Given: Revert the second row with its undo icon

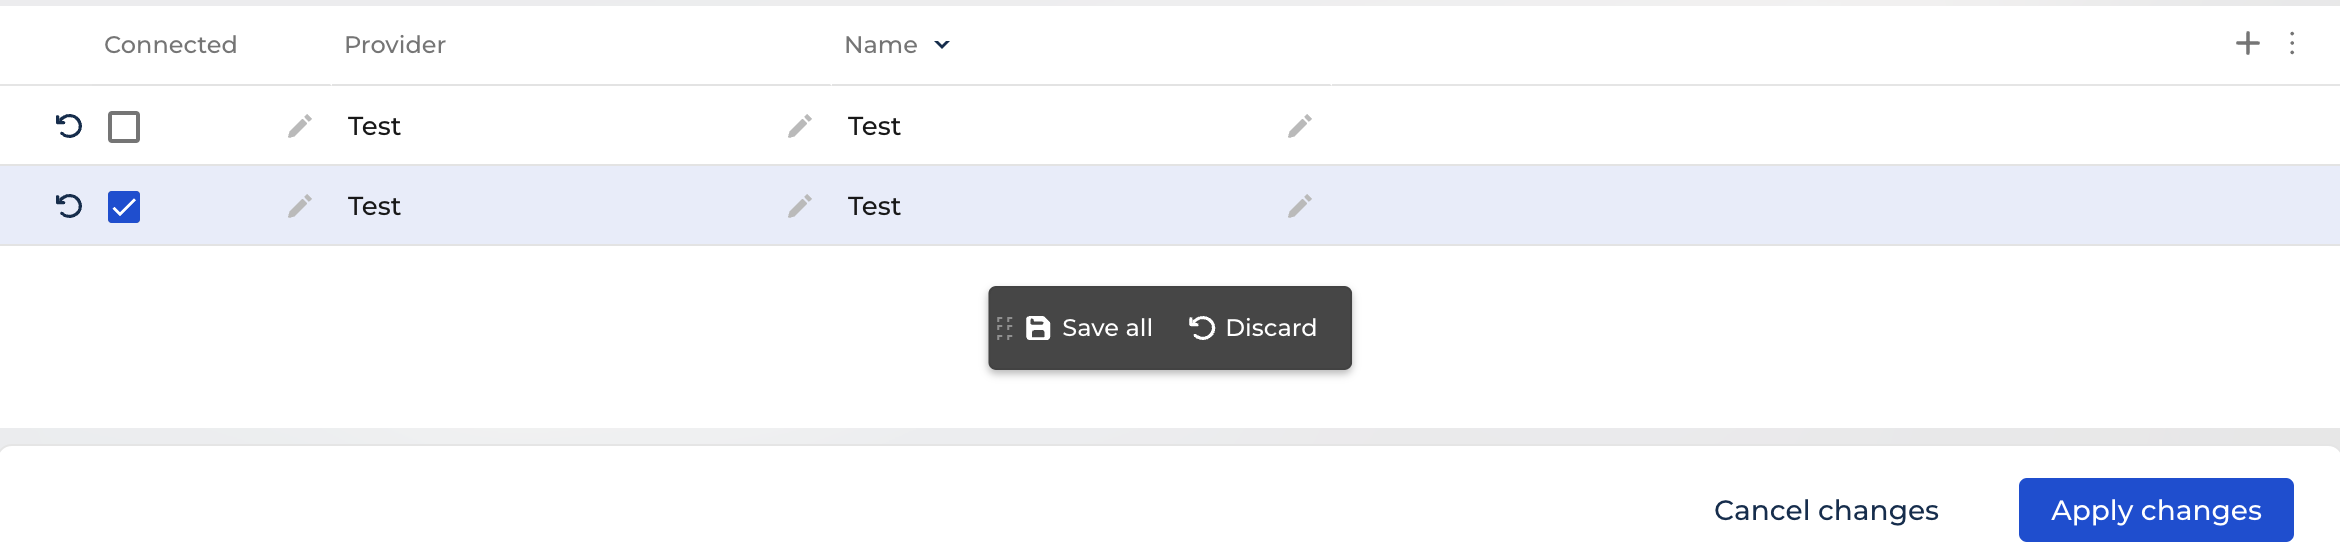Looking at the screenshot, I should tap(69, 206).
